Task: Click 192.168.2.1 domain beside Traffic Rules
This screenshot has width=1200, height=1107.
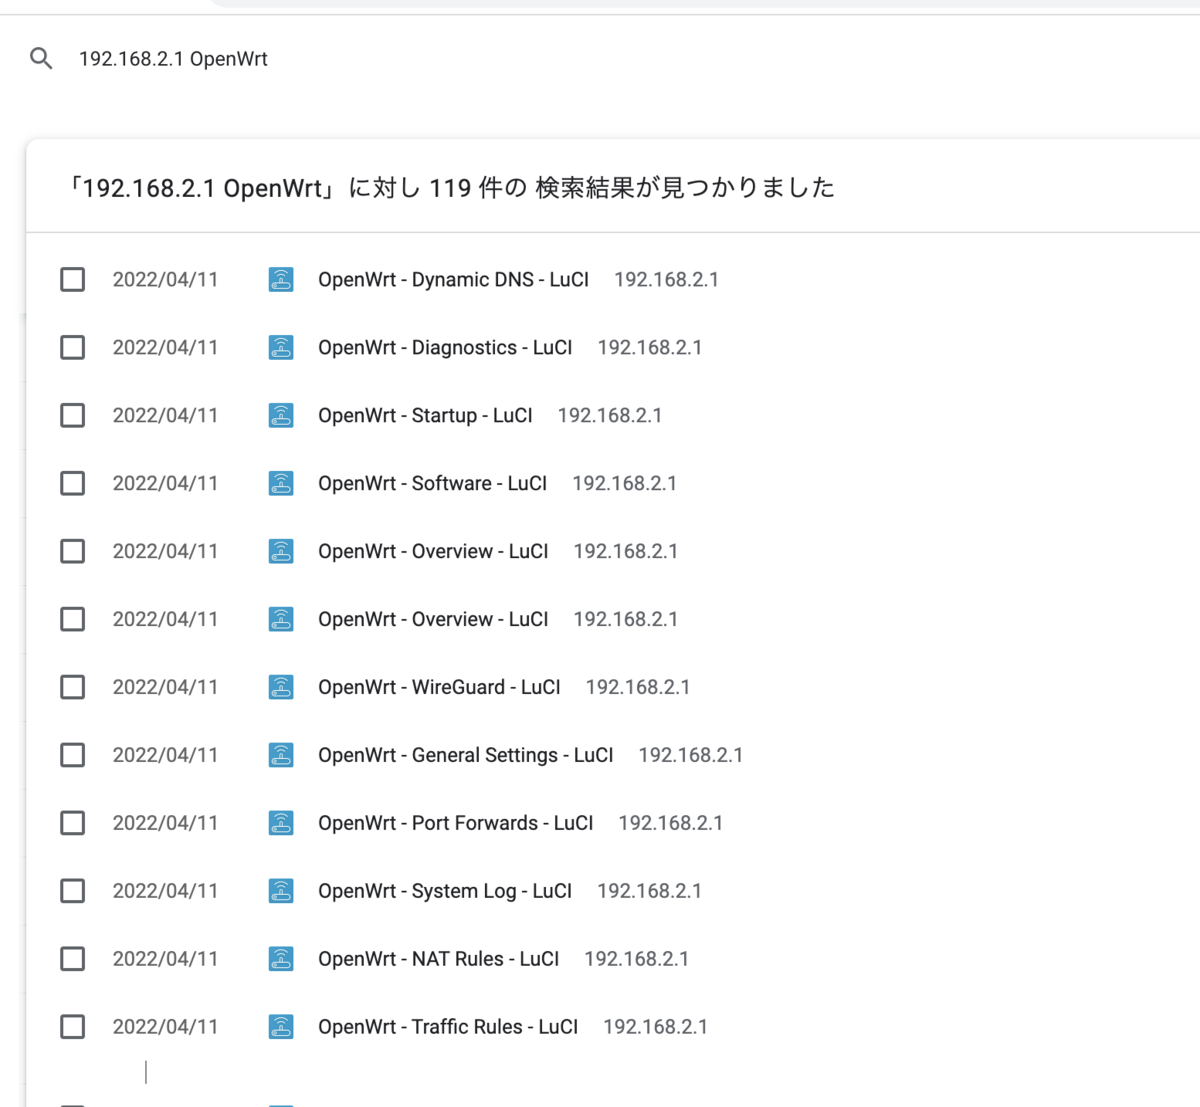Action: (x=656, y=1028)
